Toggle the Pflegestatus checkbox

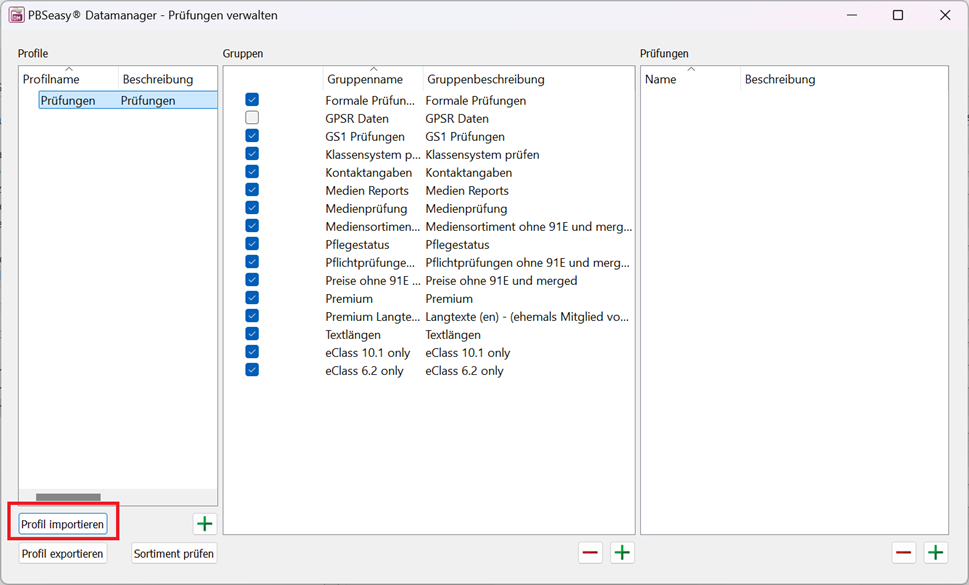coord(252,243)
